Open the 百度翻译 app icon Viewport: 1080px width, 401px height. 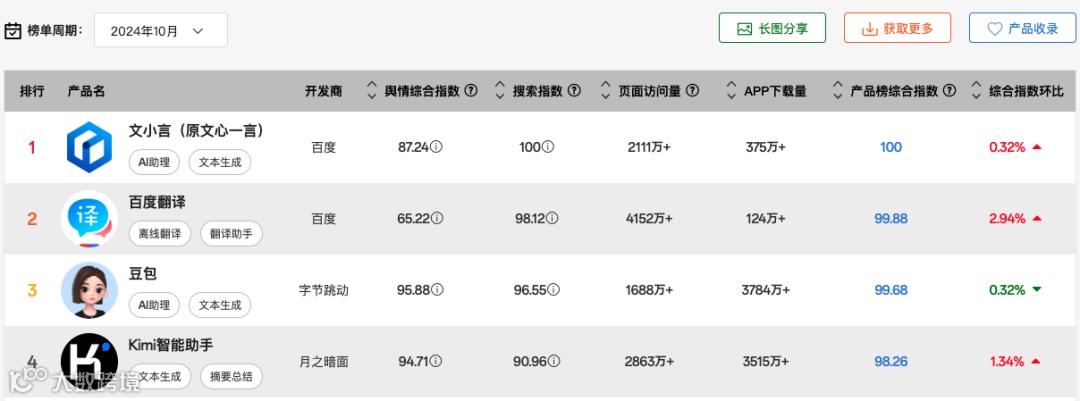(x=89, y=218)
